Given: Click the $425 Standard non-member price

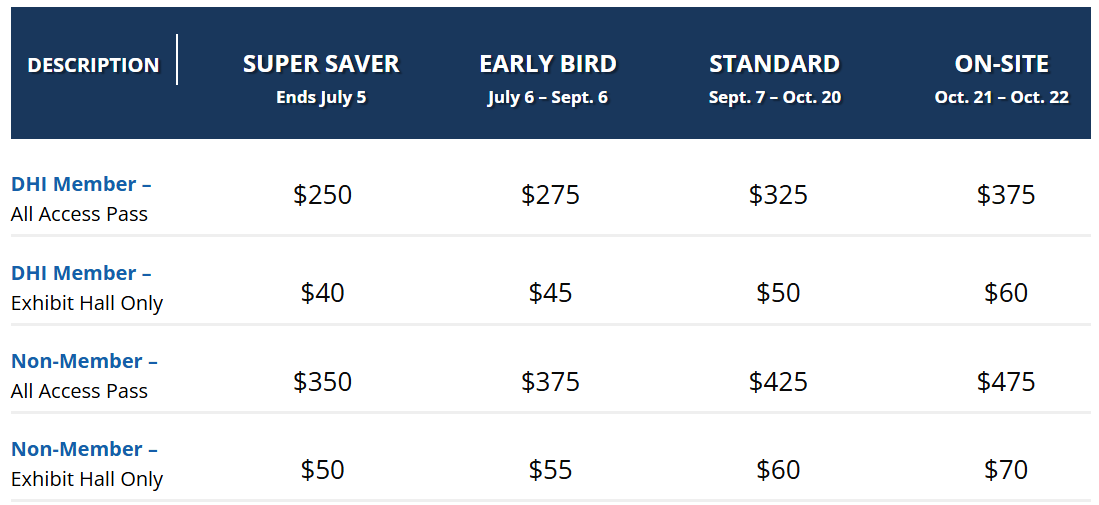Looking at the screenshot, I should [x=778, y=382].
